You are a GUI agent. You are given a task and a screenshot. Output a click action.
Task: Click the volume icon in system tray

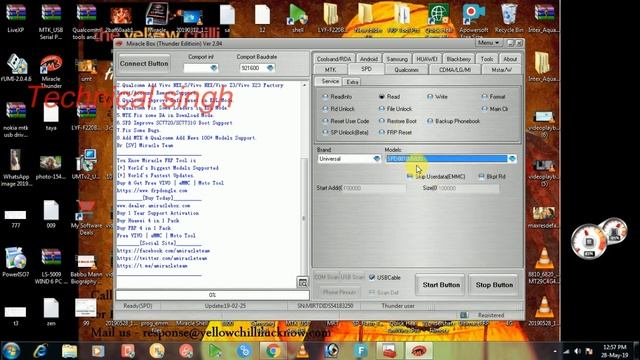577,351
